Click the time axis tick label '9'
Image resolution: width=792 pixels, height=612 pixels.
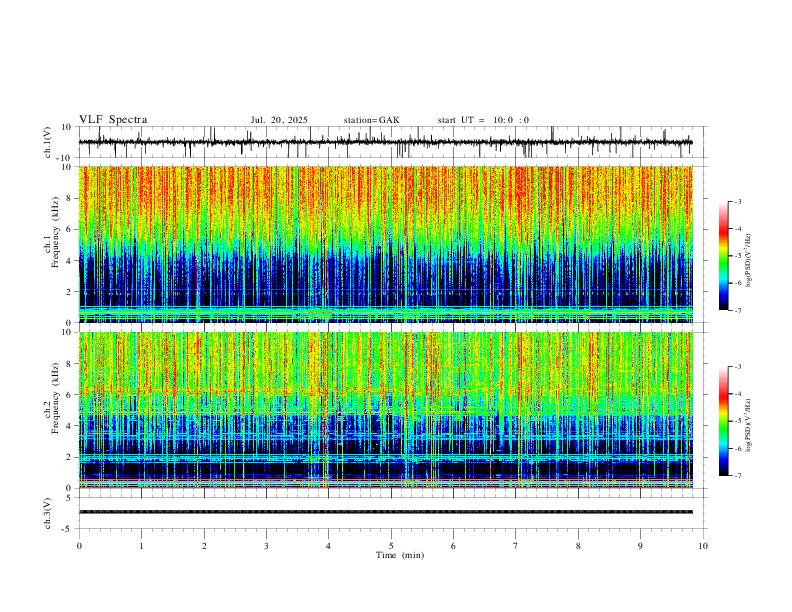(640, 546)
